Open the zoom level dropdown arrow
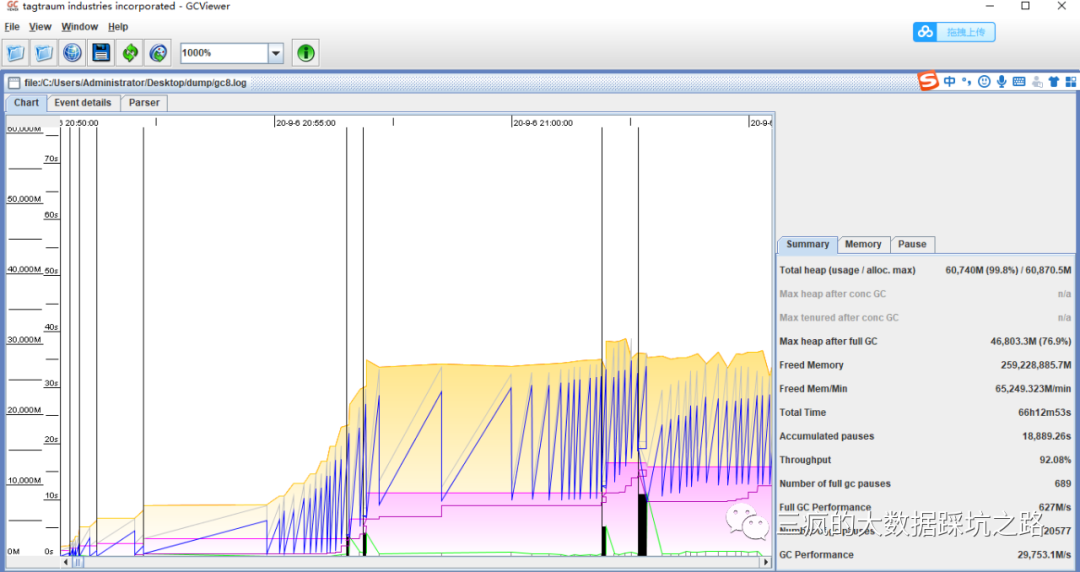 (x=276, y=53)
